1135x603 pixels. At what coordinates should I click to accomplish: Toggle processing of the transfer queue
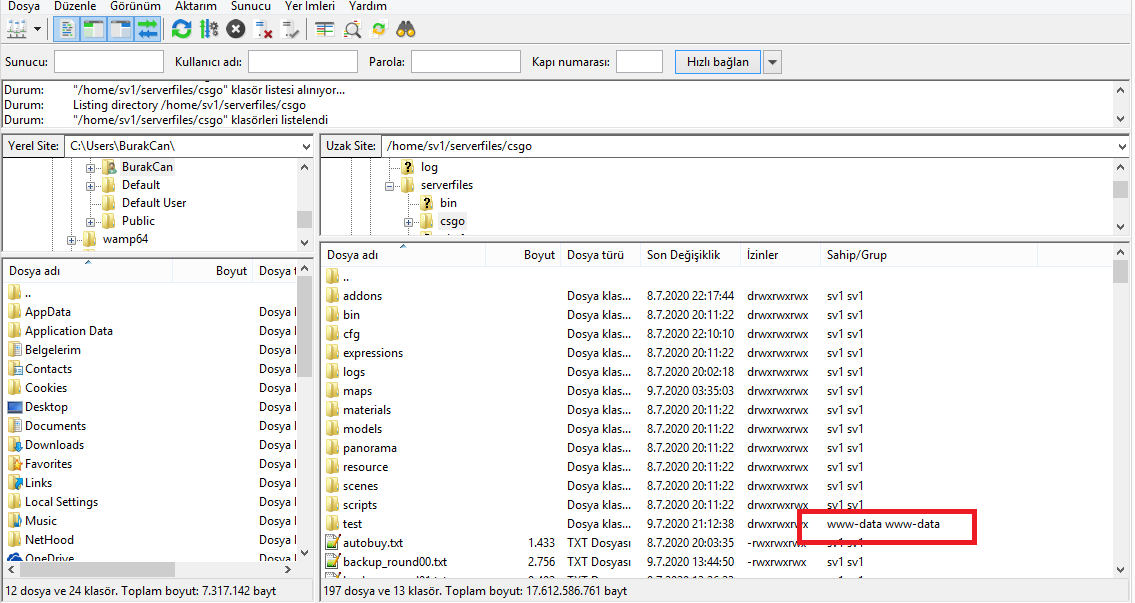pos(208,30)
